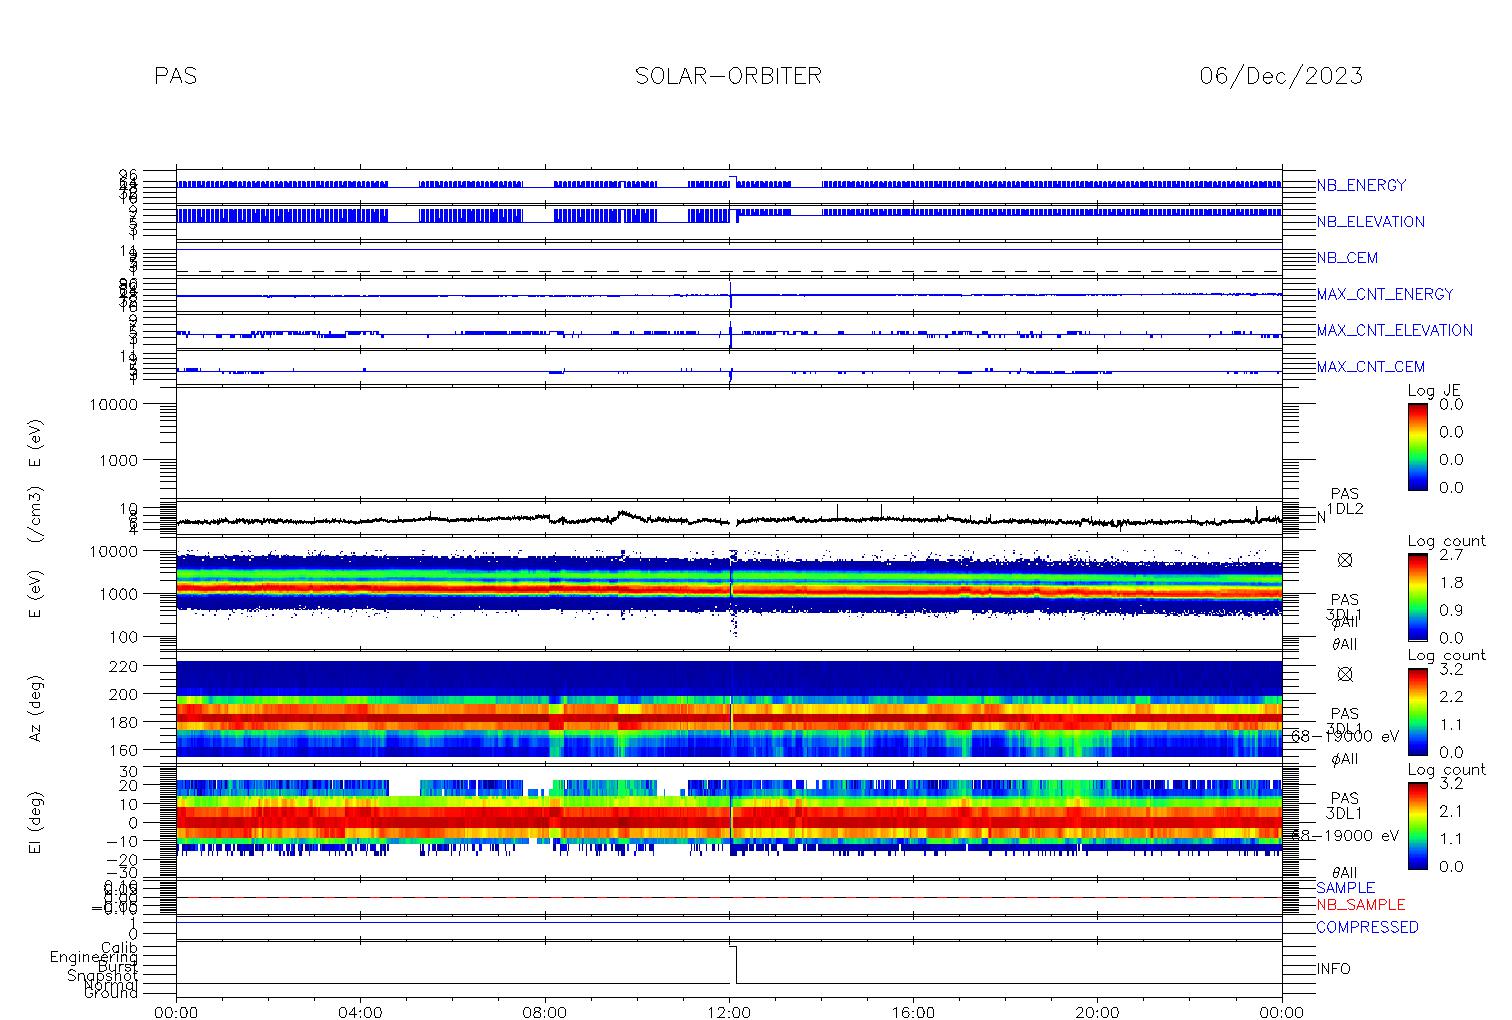The image size is (1512, 1020).
Task: Click the blue SAMPLE label
Action: [x=1345, y=888]
